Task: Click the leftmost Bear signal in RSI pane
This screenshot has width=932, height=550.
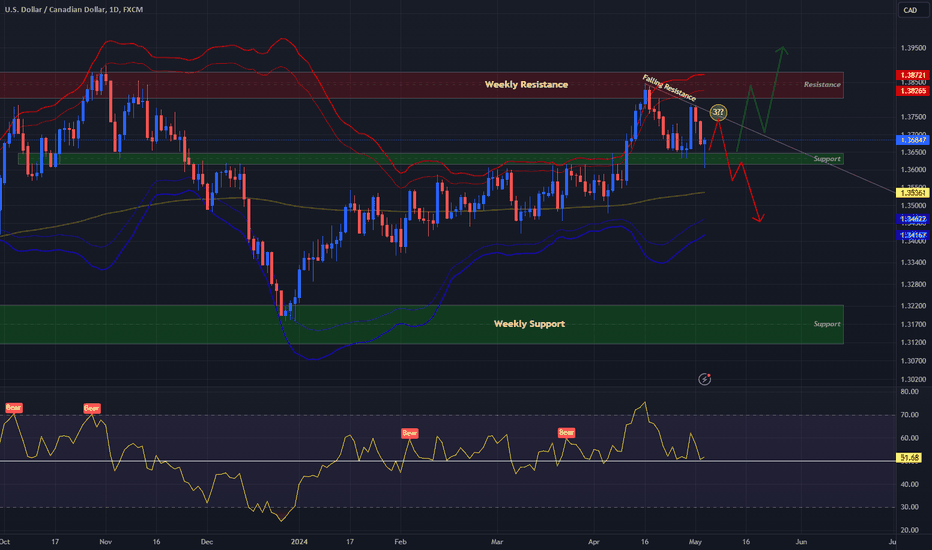Action: tap(13, 407)
